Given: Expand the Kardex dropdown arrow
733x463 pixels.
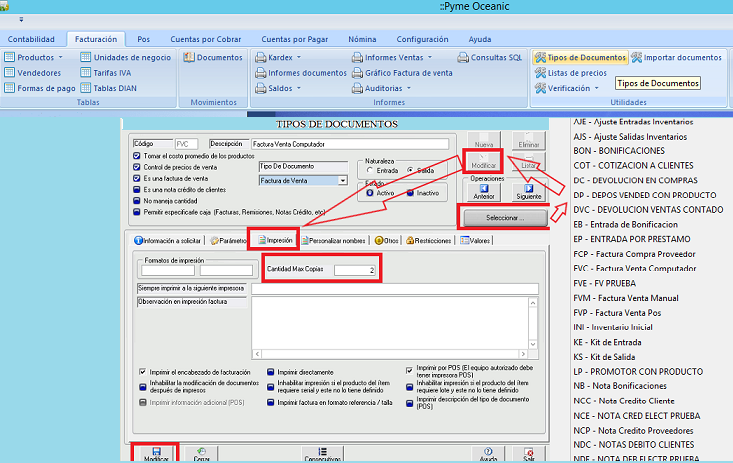Looking at the screenshot, I should tap(299, 58).
